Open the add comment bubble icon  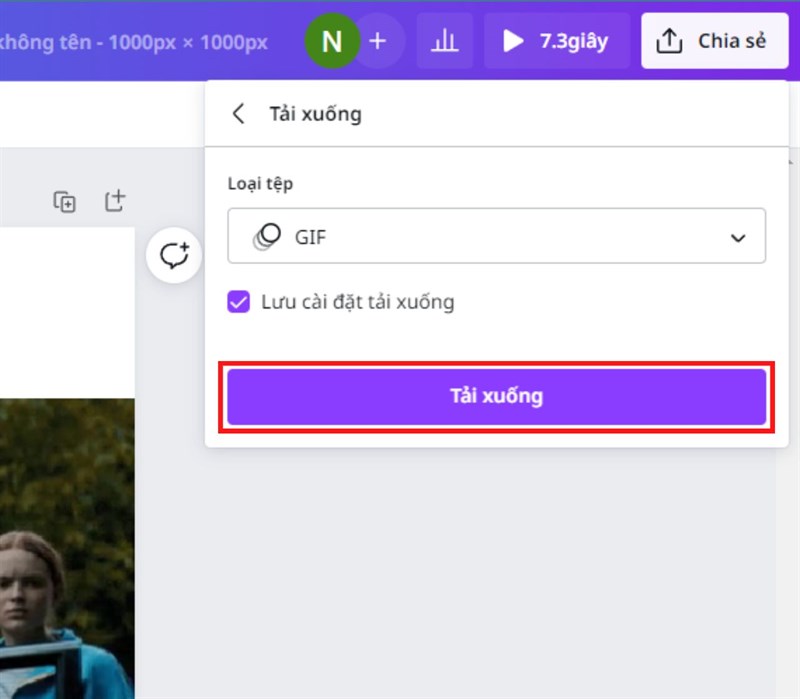(x=174, y=257)
